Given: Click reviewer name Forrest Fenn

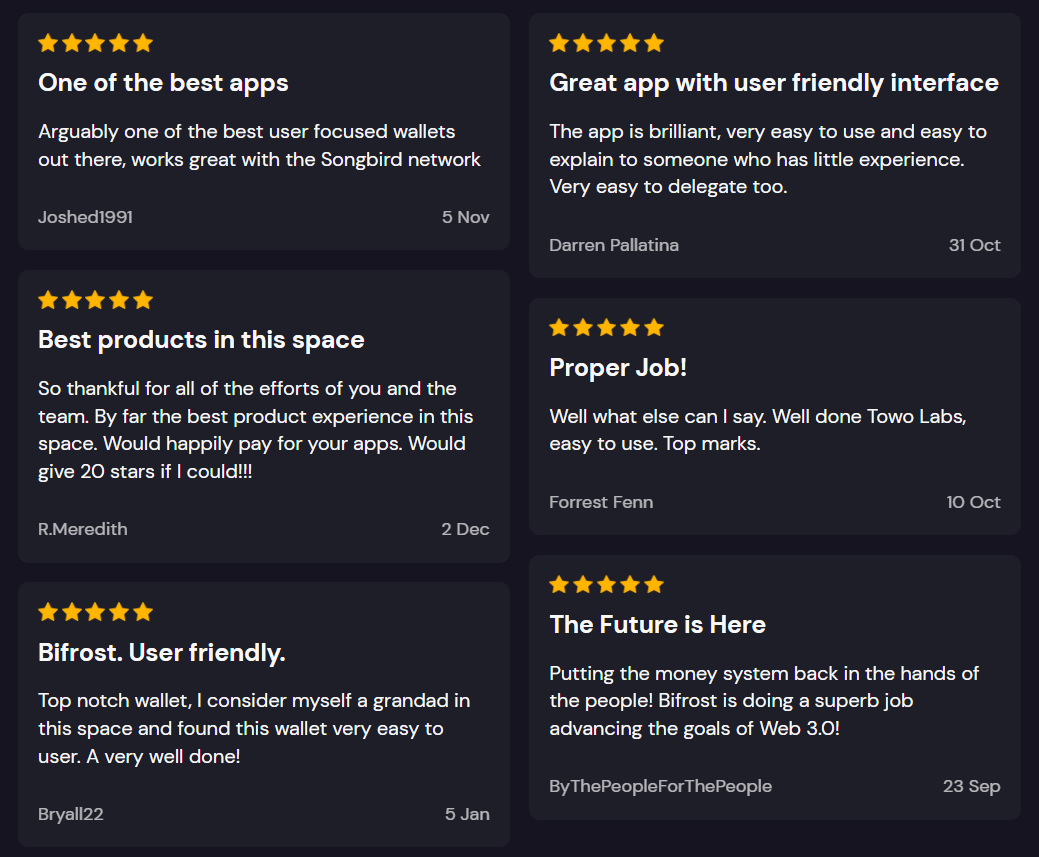Looking at the screenshot, I should point(601,502).
